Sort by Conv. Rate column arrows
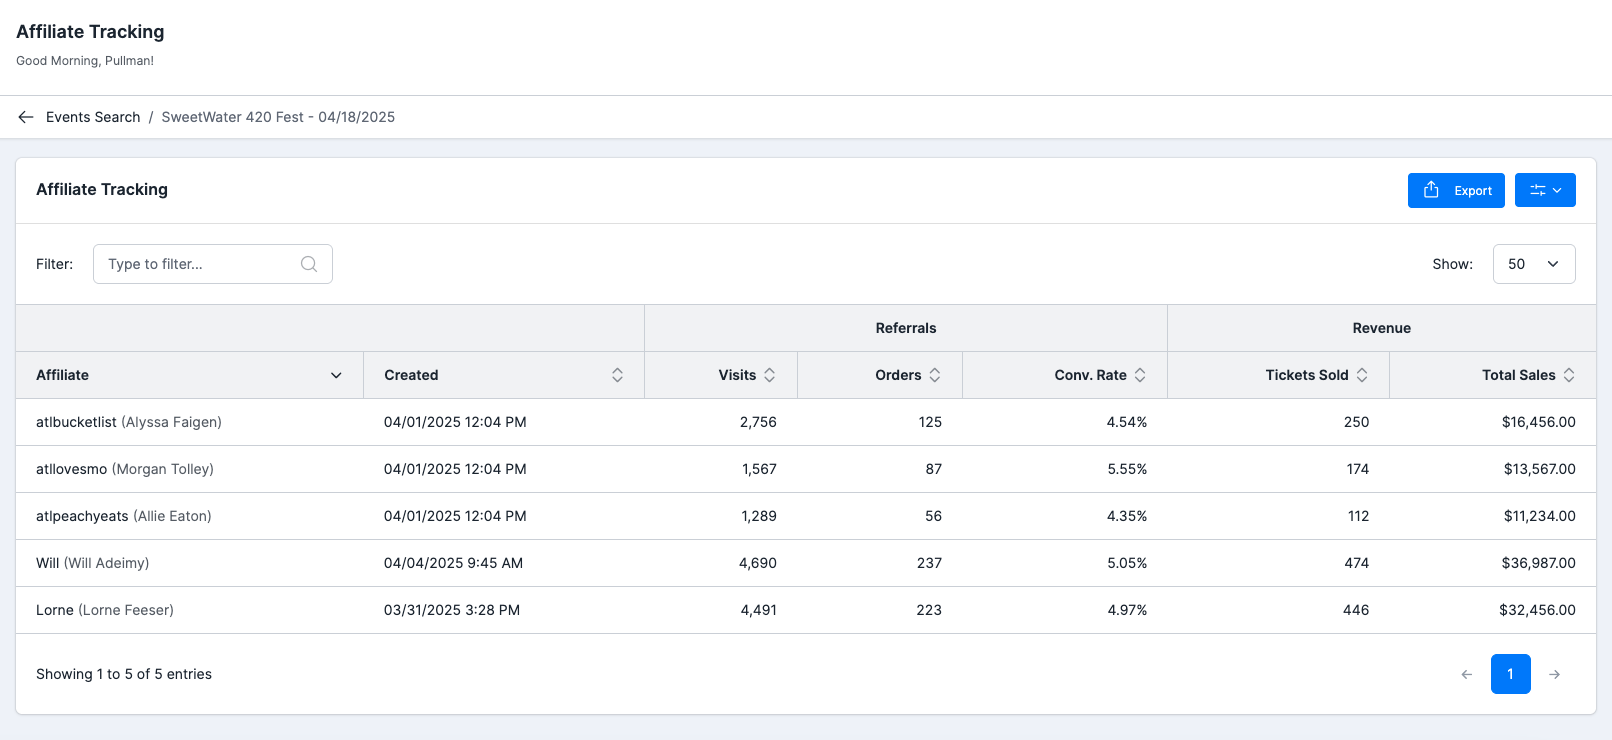Image resolution: width=1612 pixels, height=740 pixels. pyautogui.click(x=1140, y=375)
